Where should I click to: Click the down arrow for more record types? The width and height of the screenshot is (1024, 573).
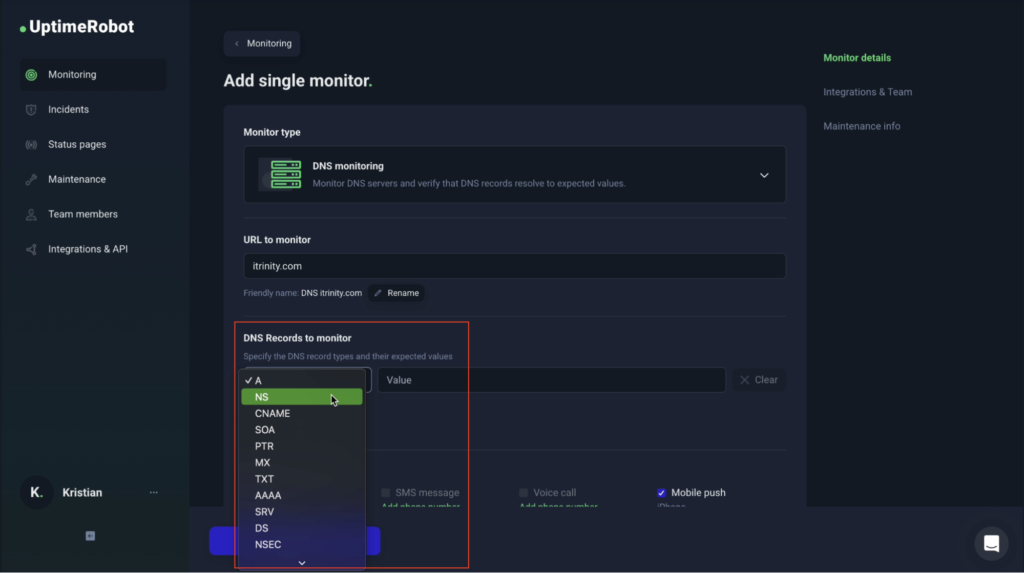point(302,563)
